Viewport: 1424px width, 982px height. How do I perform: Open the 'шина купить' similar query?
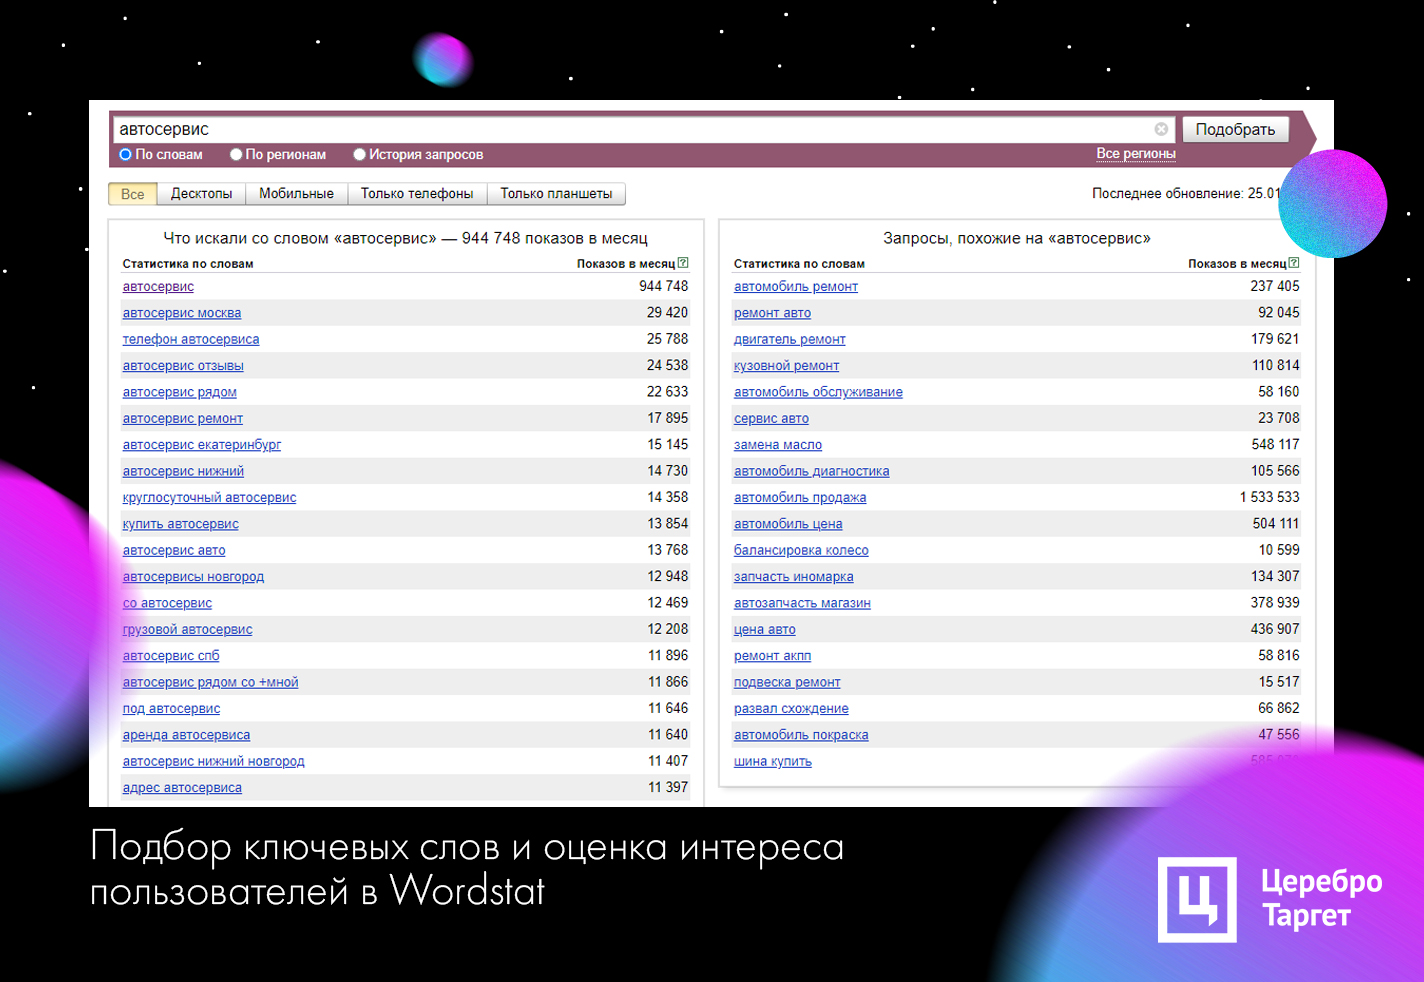point(772,762)
